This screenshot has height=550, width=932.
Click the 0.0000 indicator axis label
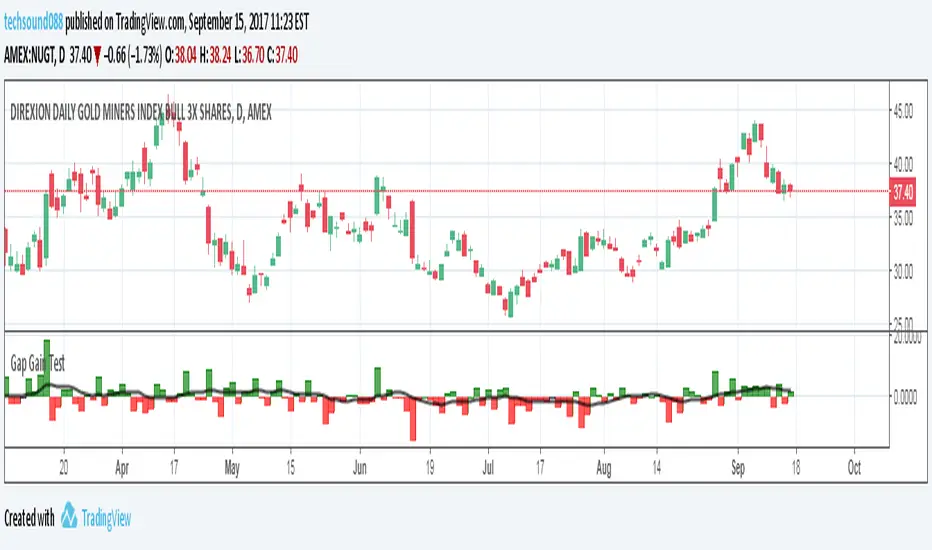coord(905,398)
